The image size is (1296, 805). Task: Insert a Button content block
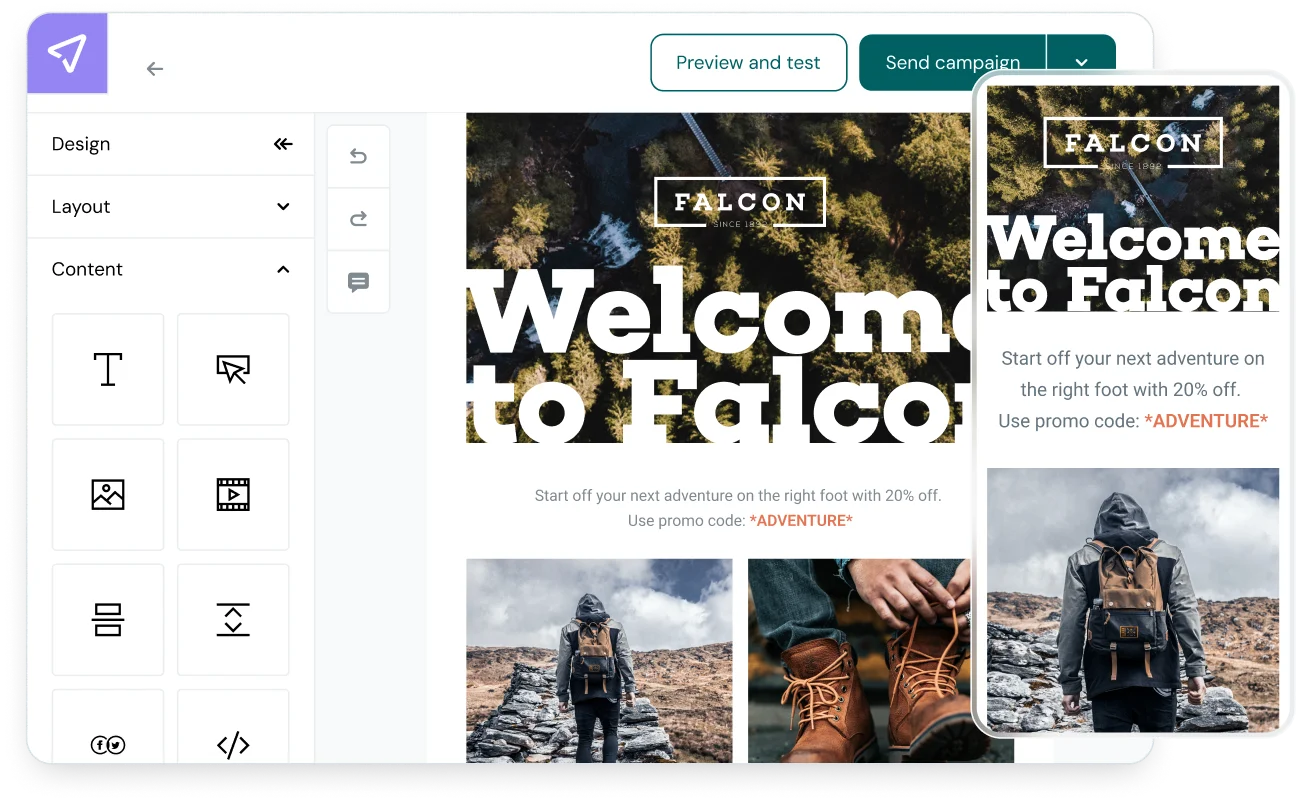pos(232,369)
